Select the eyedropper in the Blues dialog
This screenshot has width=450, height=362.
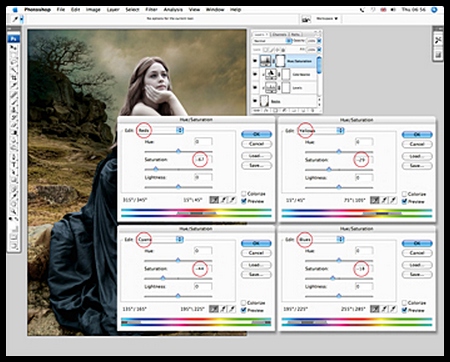375,309
